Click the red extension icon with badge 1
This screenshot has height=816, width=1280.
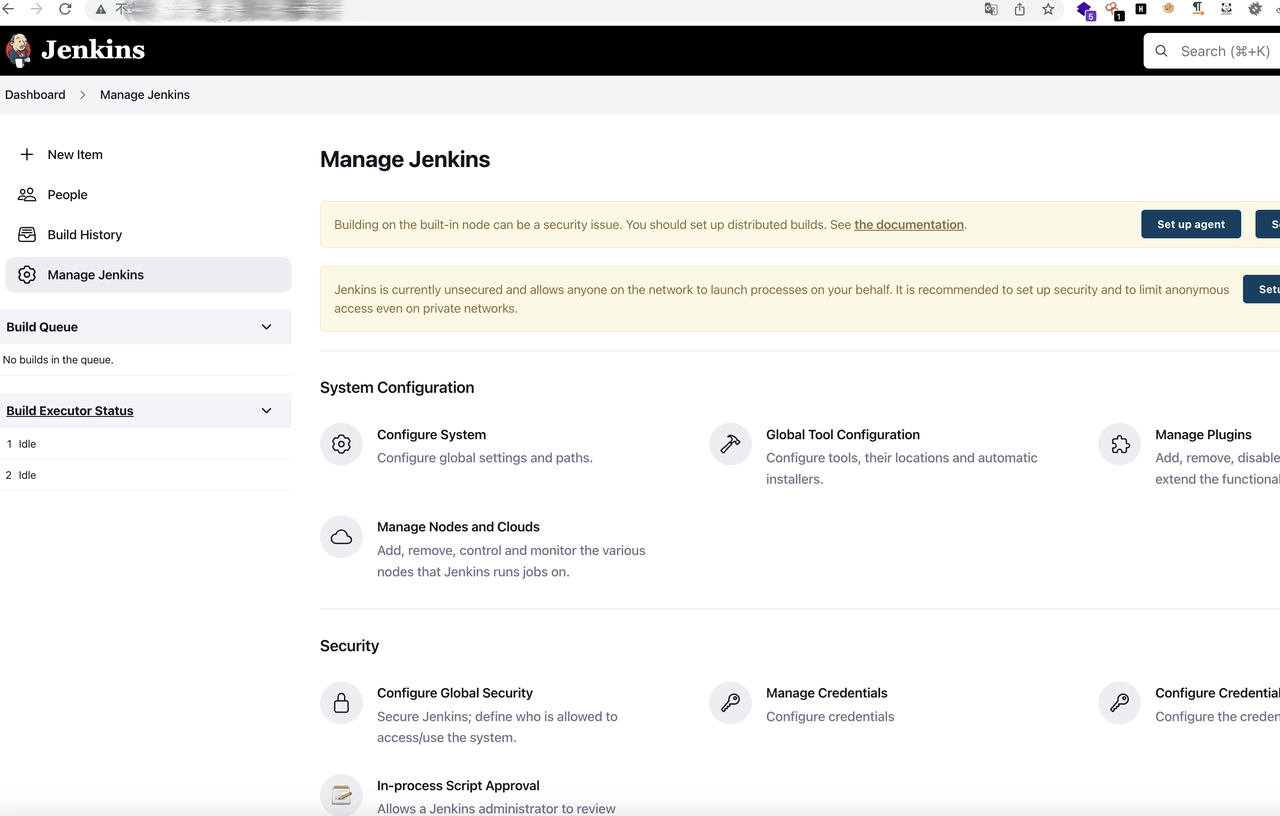pyautogui.click(x=1114, y=11)
